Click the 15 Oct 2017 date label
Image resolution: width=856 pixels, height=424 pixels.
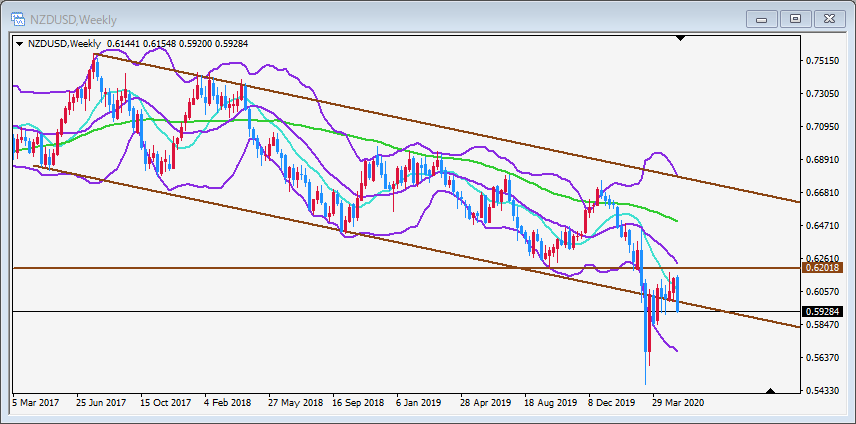coord(165,403)
